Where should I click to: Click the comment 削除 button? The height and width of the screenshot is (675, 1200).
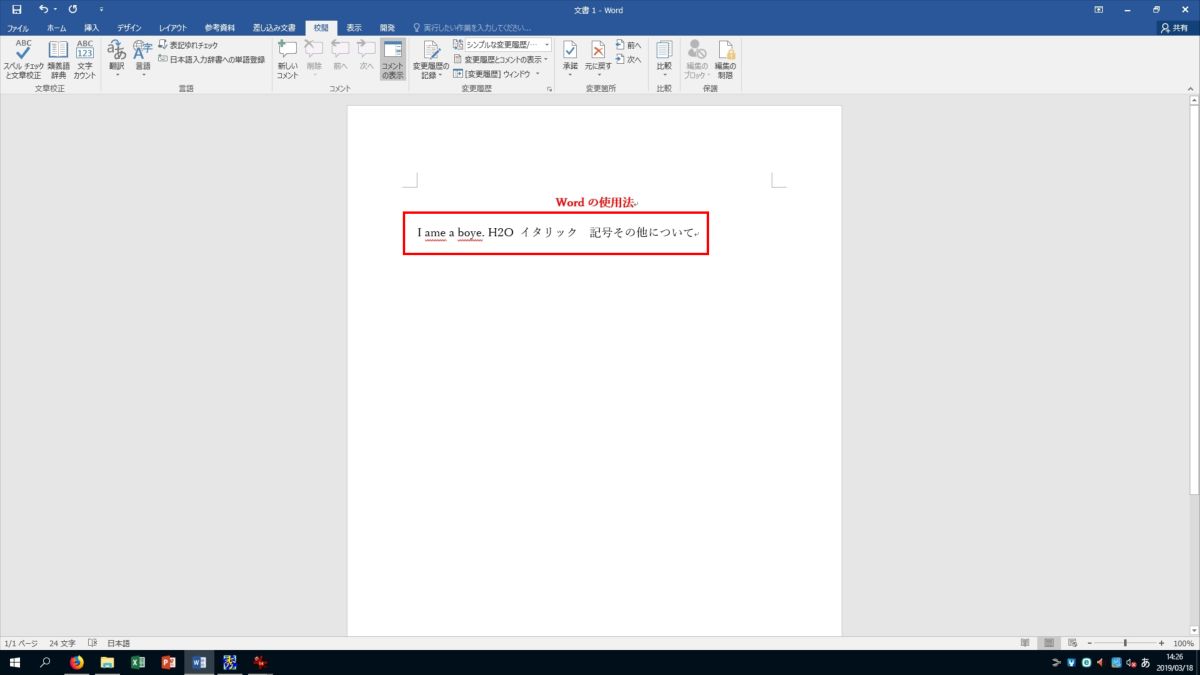click(314, 60)
